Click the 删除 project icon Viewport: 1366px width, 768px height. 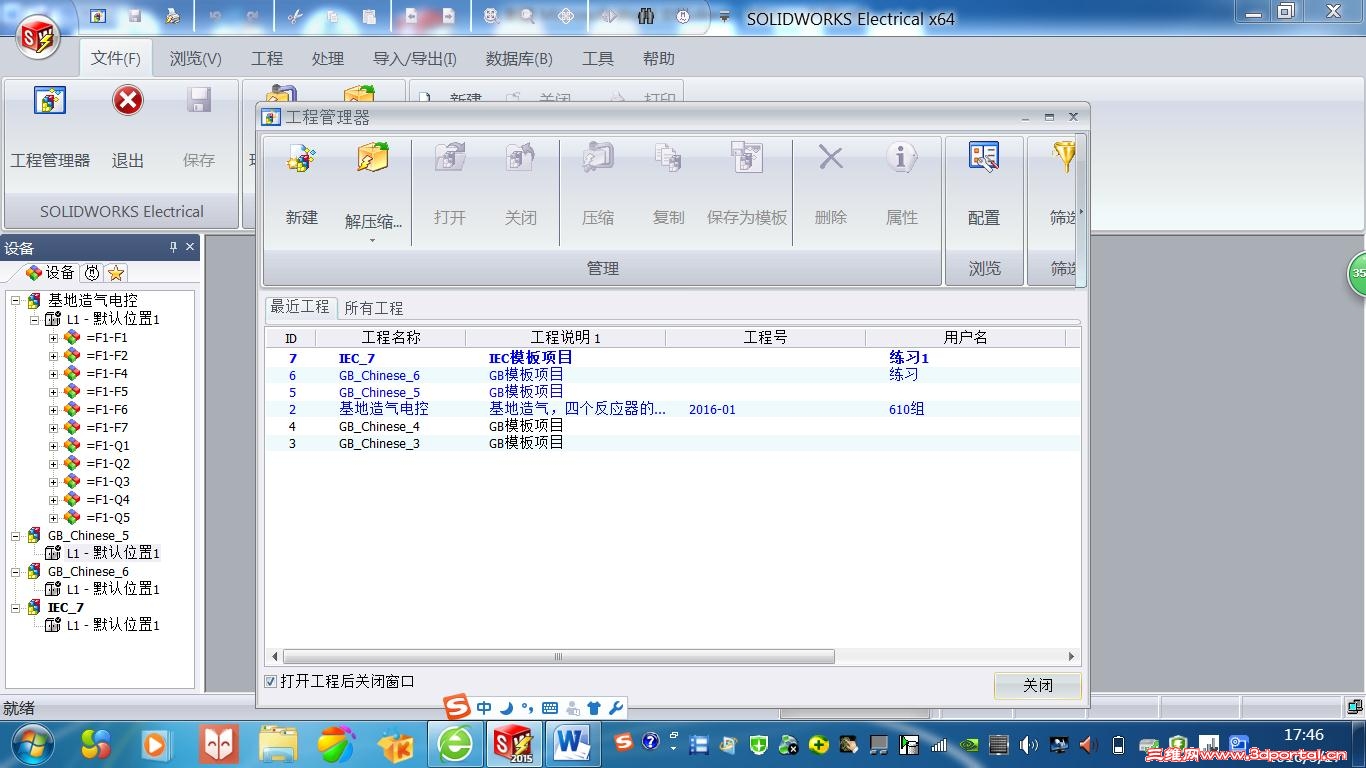point(831,158)
